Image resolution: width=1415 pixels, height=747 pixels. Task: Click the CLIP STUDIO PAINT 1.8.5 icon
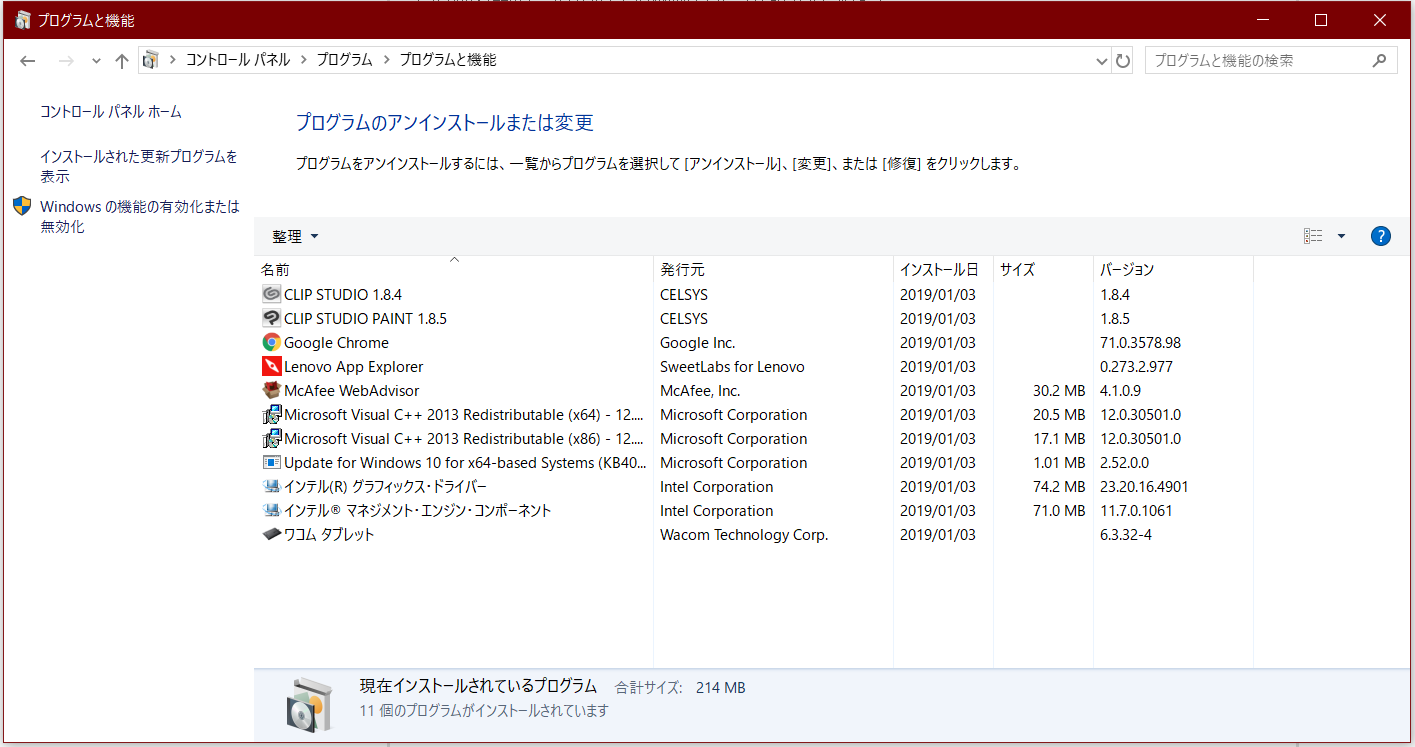pos(271,318)
